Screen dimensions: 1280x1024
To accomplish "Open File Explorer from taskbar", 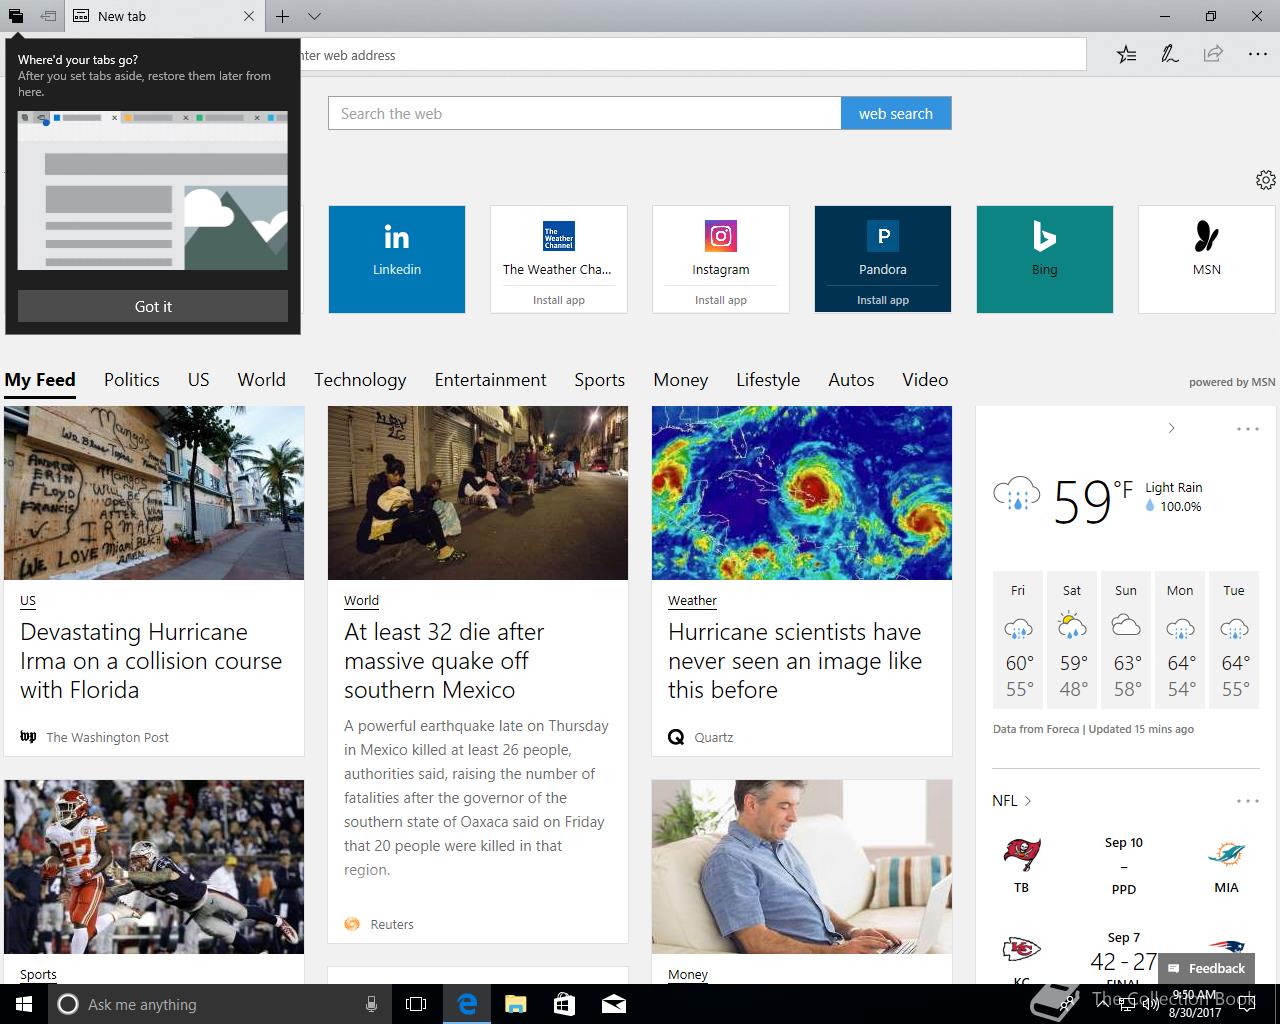I will click(515, 1004).
